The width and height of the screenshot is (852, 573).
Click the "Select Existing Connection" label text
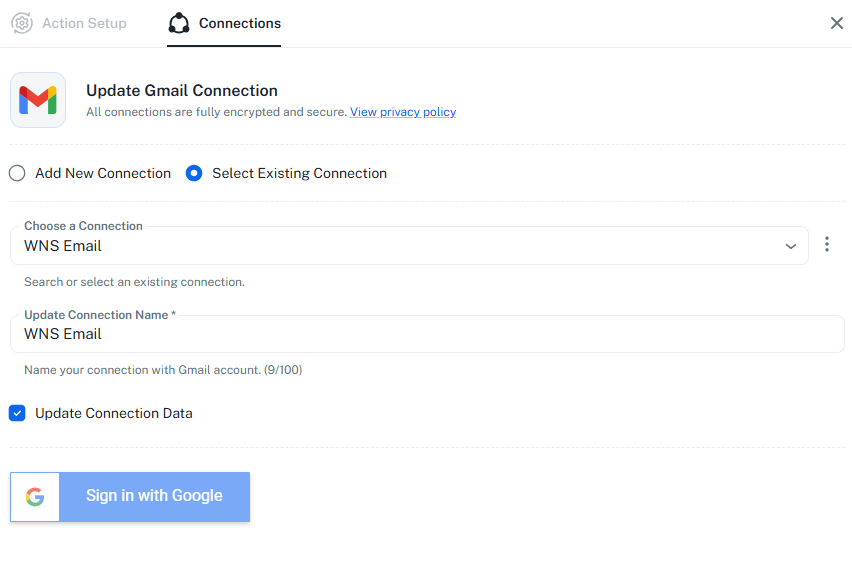point(299,173)
